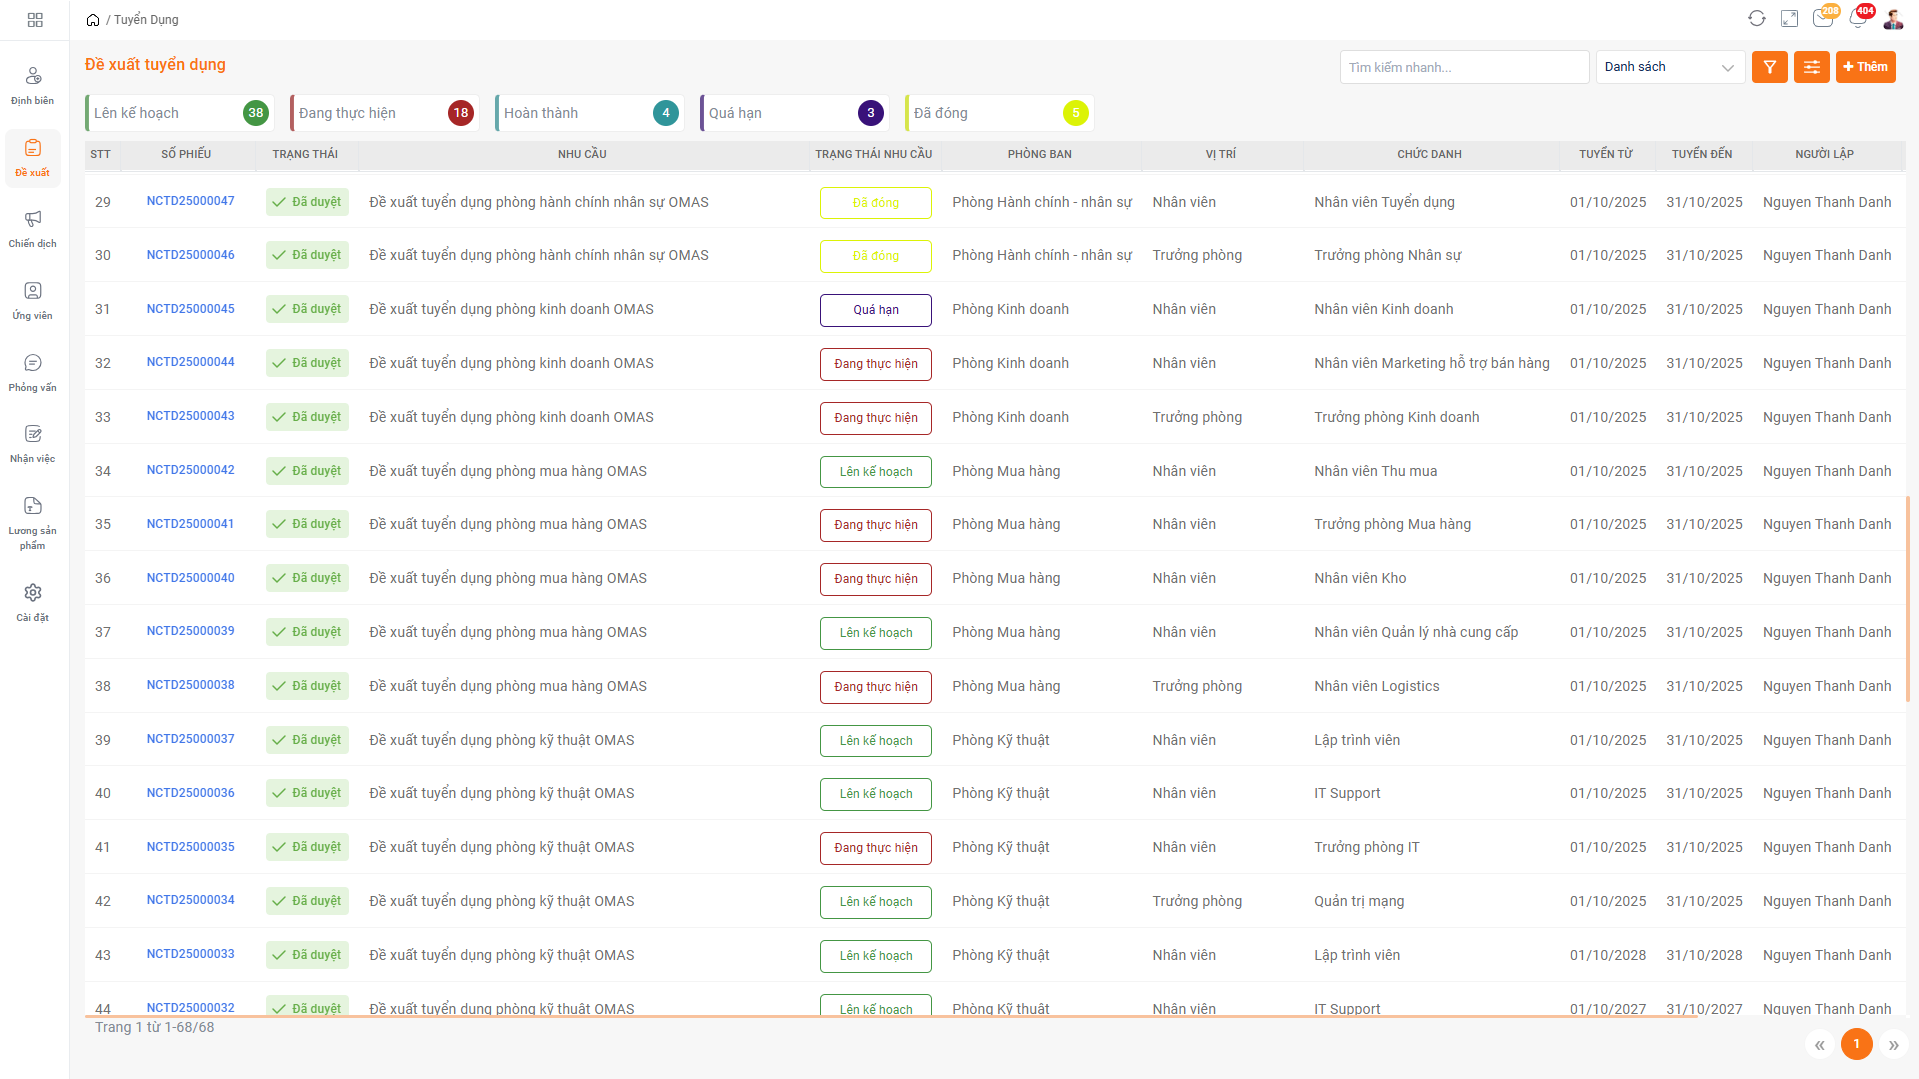Open the user avatar menu
The width and height of the screenshot is (1919, 1079).
click(1893, 19)
